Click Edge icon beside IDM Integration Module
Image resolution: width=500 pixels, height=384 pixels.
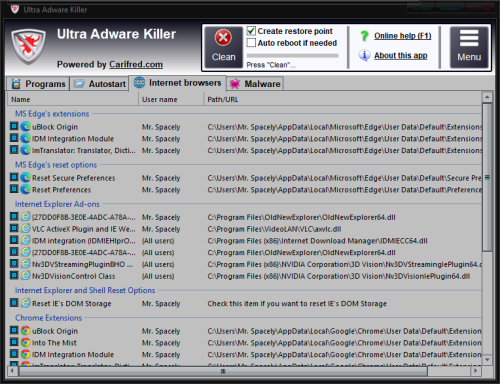25,138
